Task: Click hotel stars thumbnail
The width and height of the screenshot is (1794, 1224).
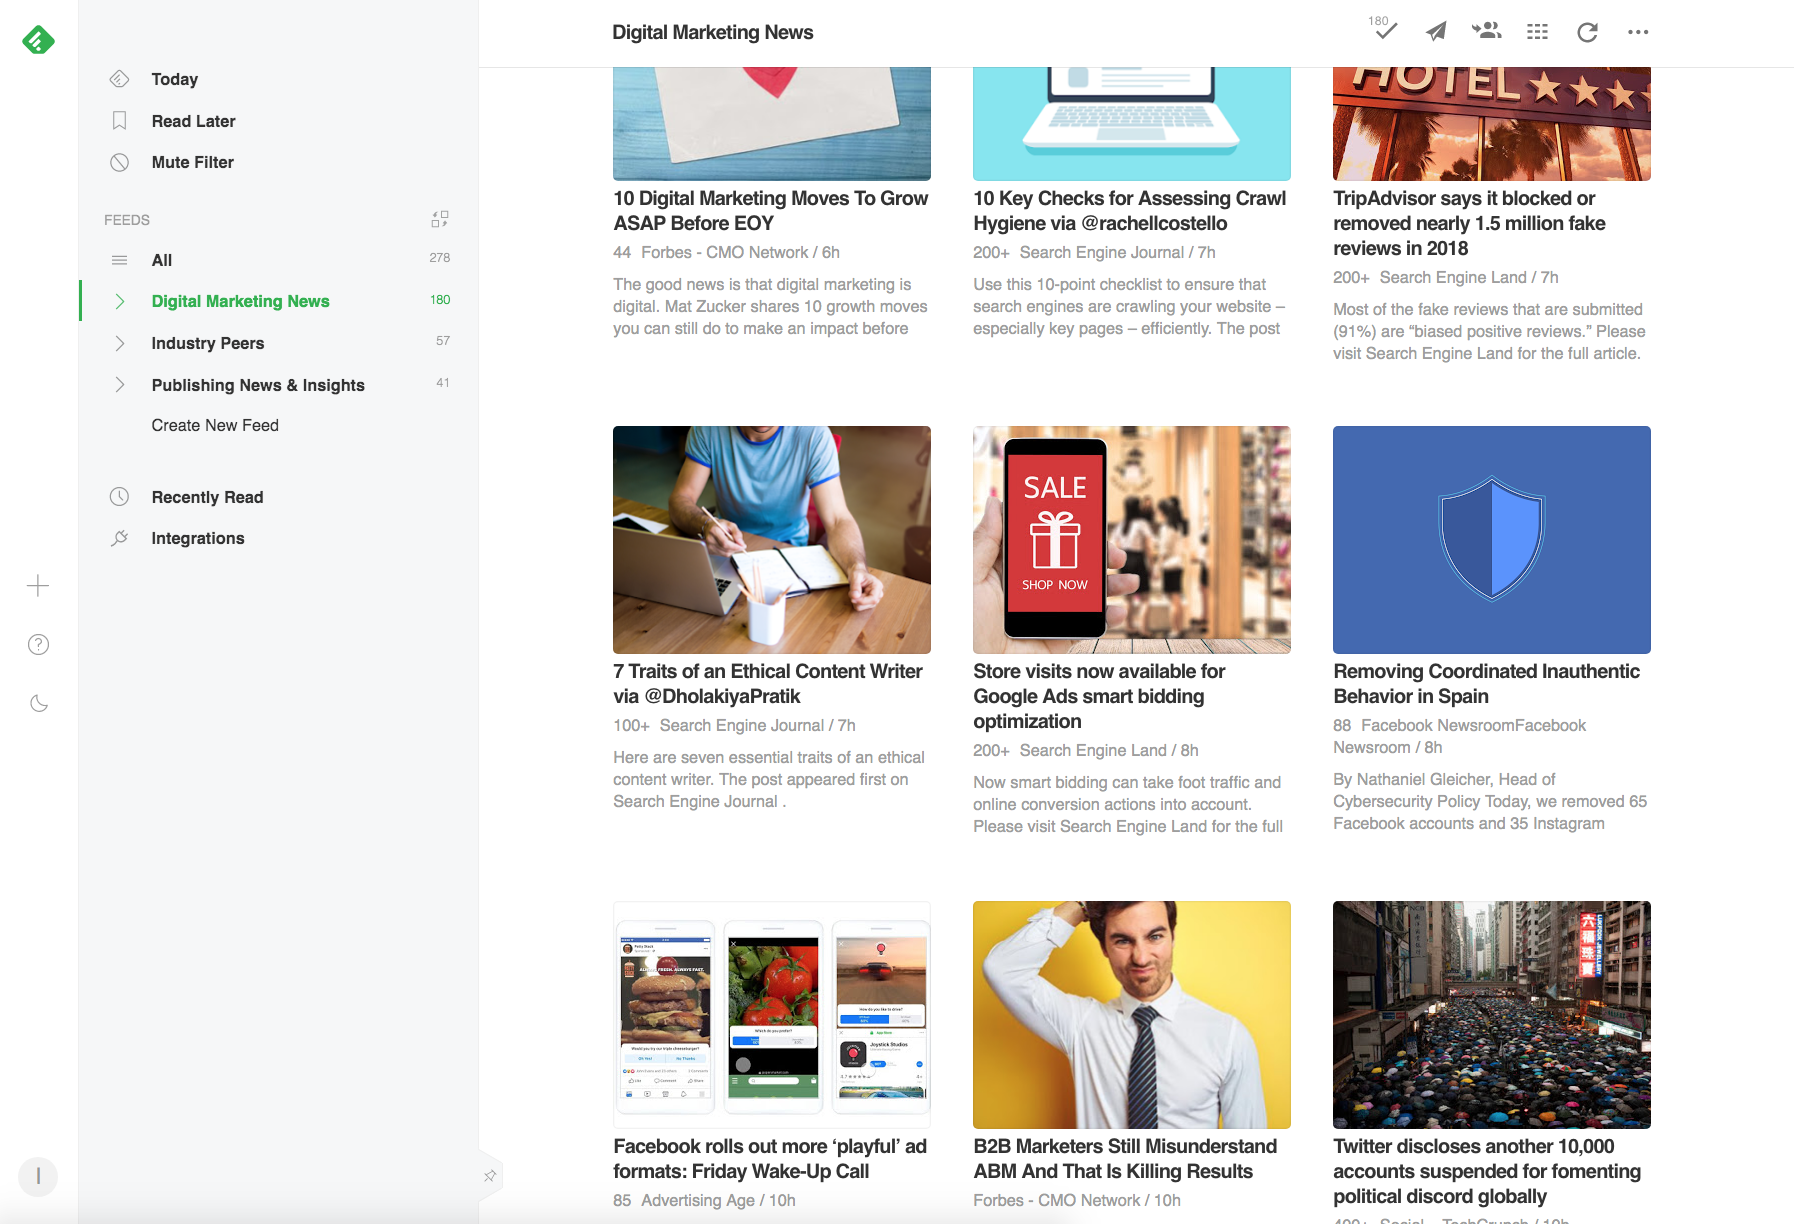Action: (1492, 124)
